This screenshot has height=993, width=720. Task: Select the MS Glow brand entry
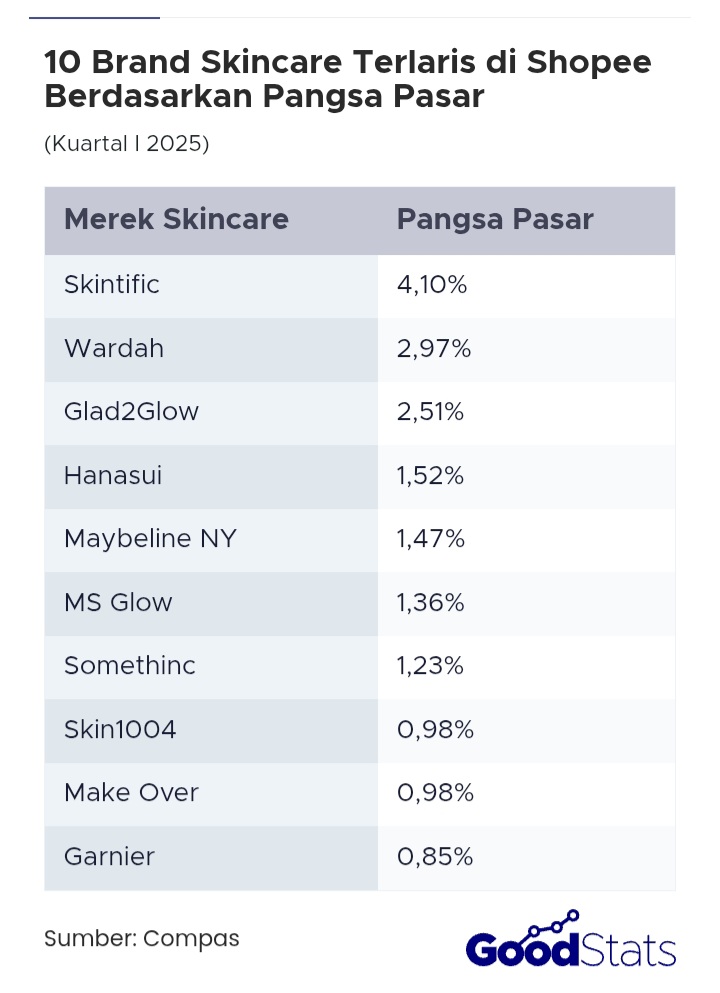(118, 602)
